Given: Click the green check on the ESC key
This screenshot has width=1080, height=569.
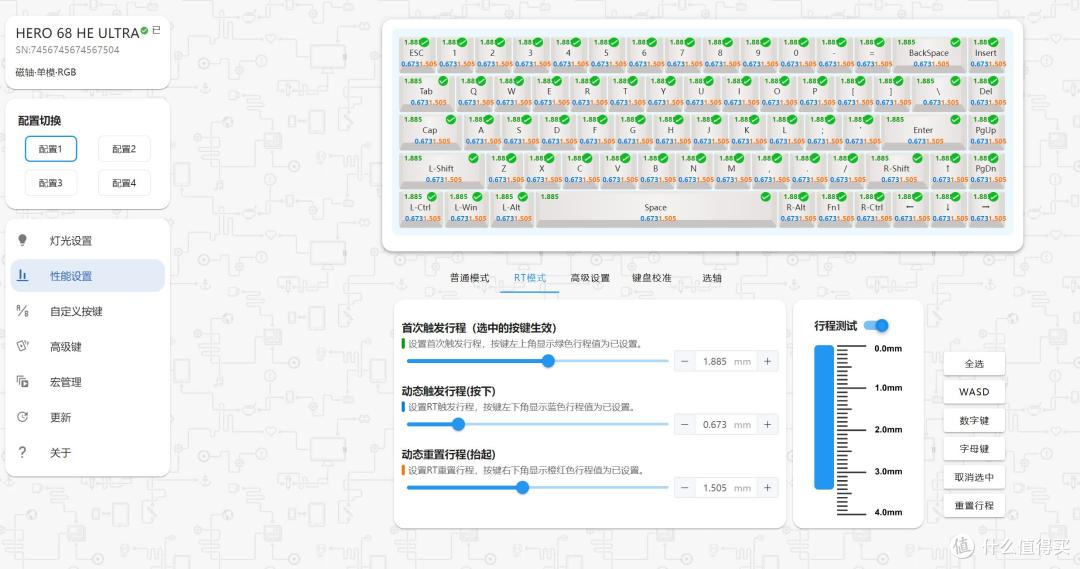Looking at the screenshot, I should coord(424,42).
